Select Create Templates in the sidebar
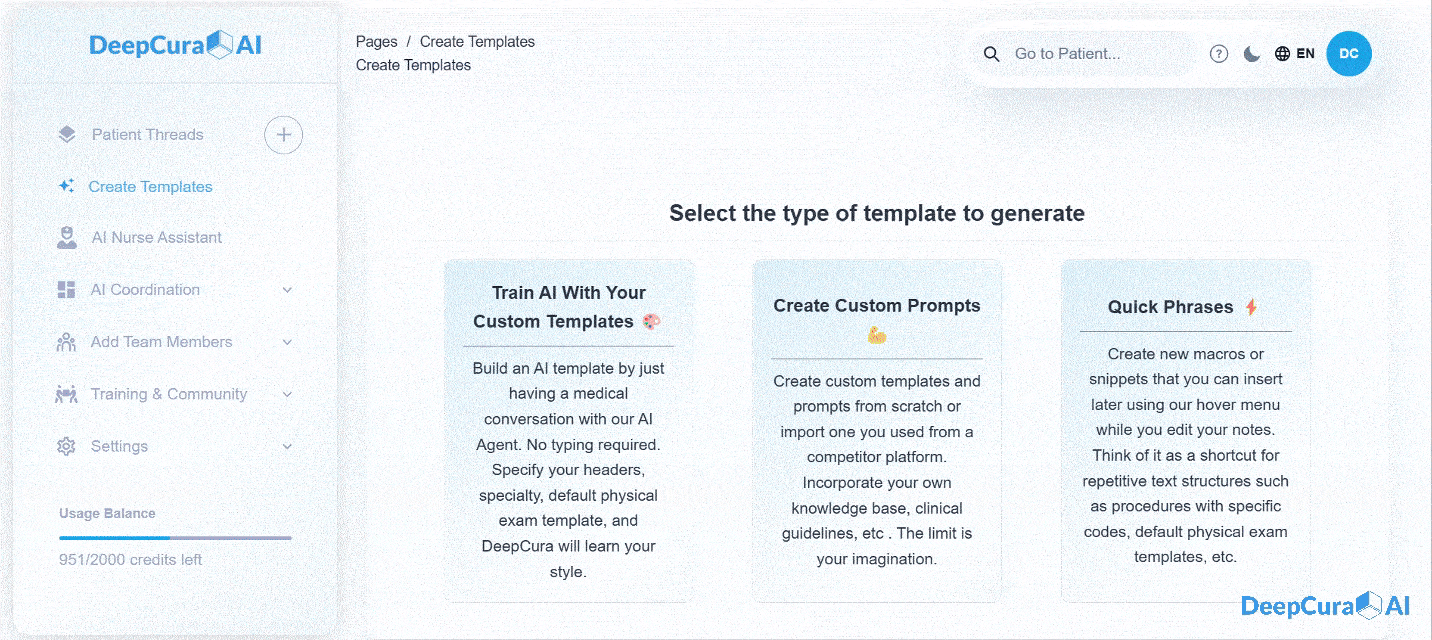This screenshot has height=640, width=1432. (x=150, y=186)
